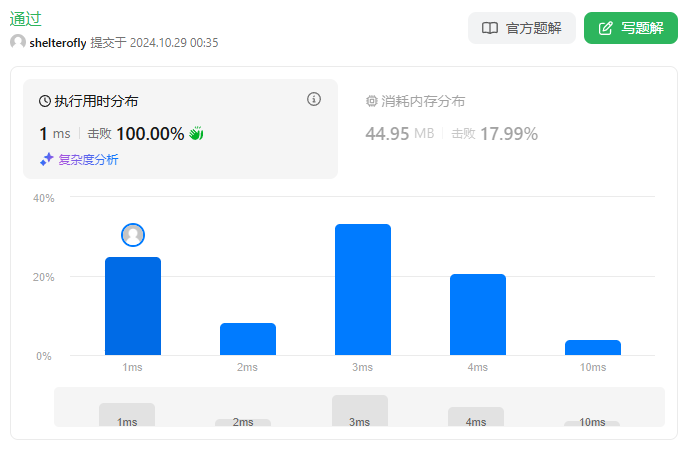
Task: Select the 2ms bar in main chart
Action: (248, 339)
